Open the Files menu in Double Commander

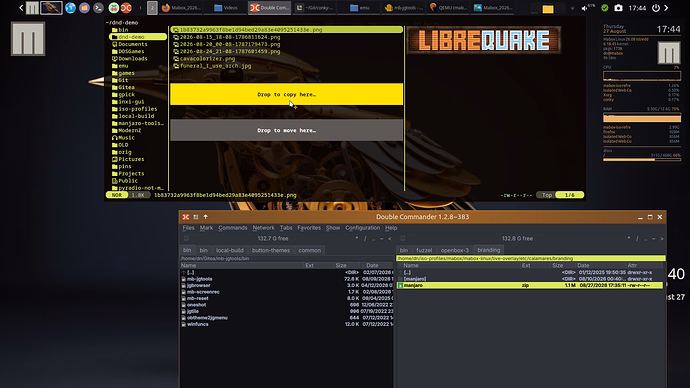click(x=188, y=228)
